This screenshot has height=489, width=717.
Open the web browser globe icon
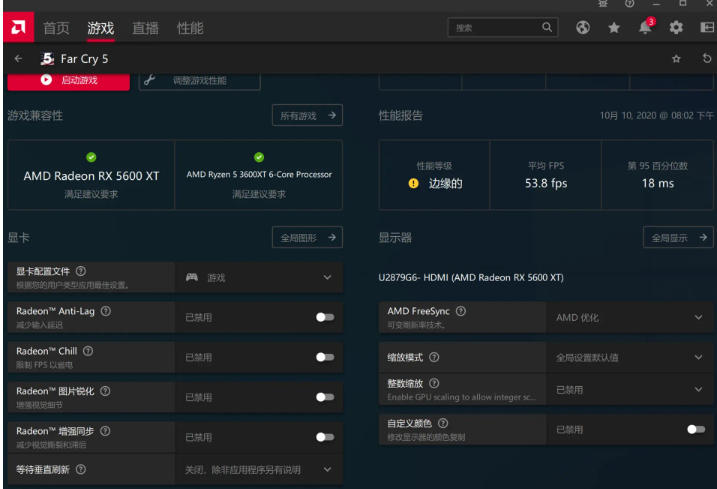583,27
